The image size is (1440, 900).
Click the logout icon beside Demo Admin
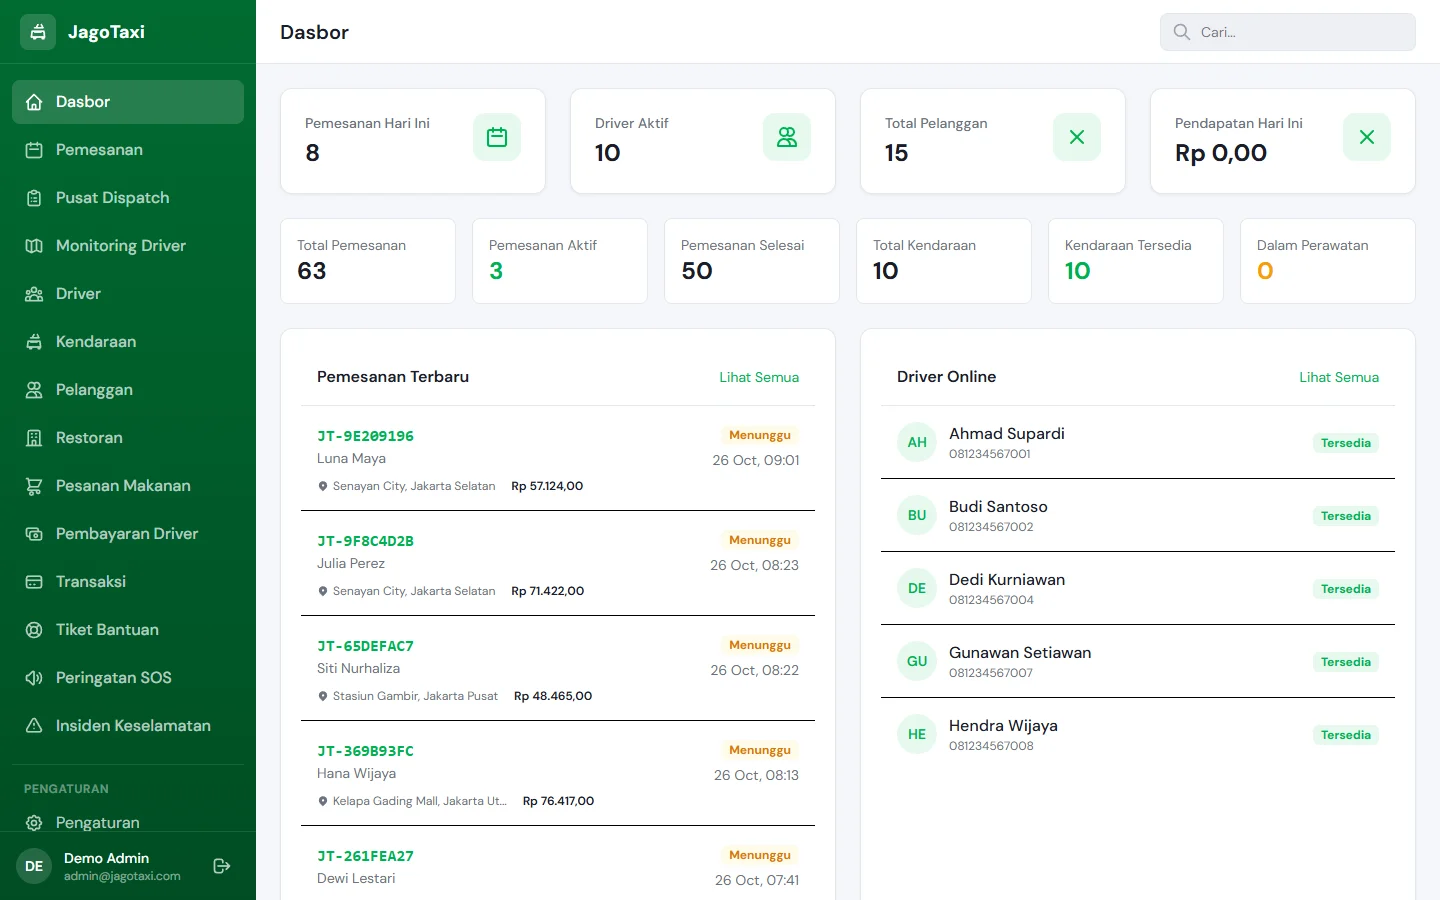tap(222, 866)
